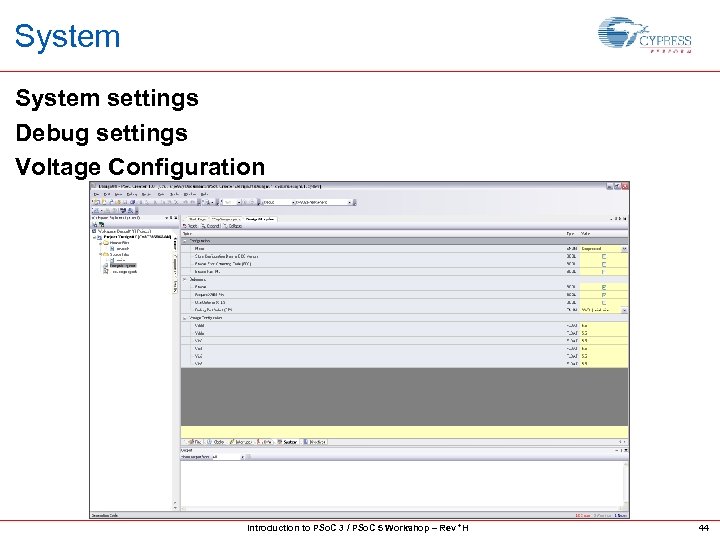The width and height of the screenshot is (720, 540).
Task: Select the highlighted .cydwr file in the tree
Action: point(123,265)
